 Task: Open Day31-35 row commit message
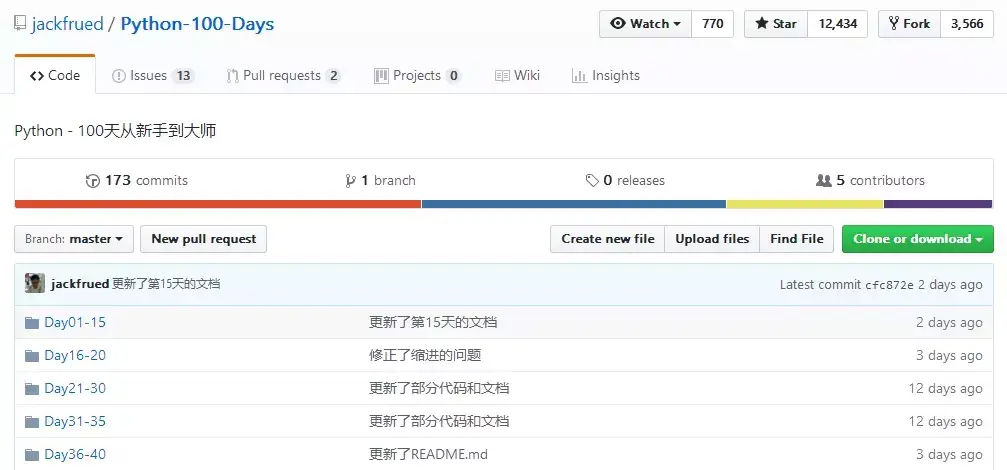tap(440, 421)
